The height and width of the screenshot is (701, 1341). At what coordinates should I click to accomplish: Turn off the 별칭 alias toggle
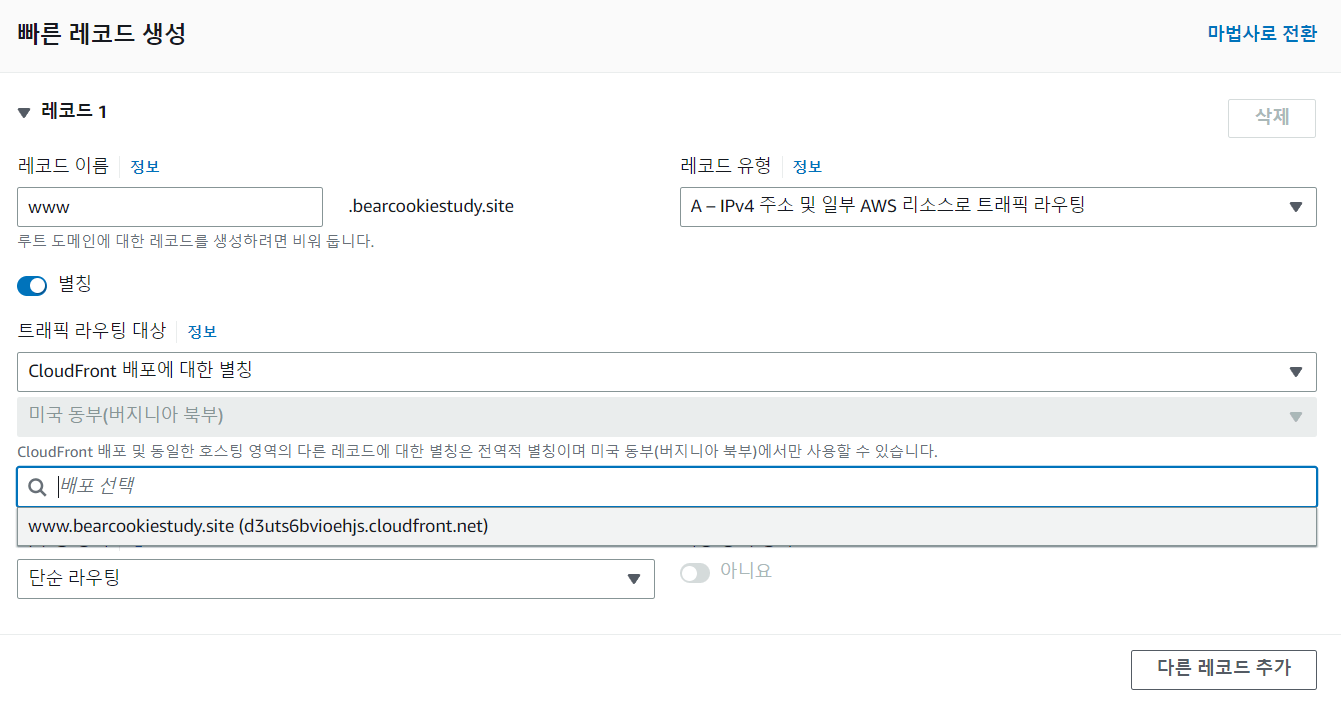[32, 285]
